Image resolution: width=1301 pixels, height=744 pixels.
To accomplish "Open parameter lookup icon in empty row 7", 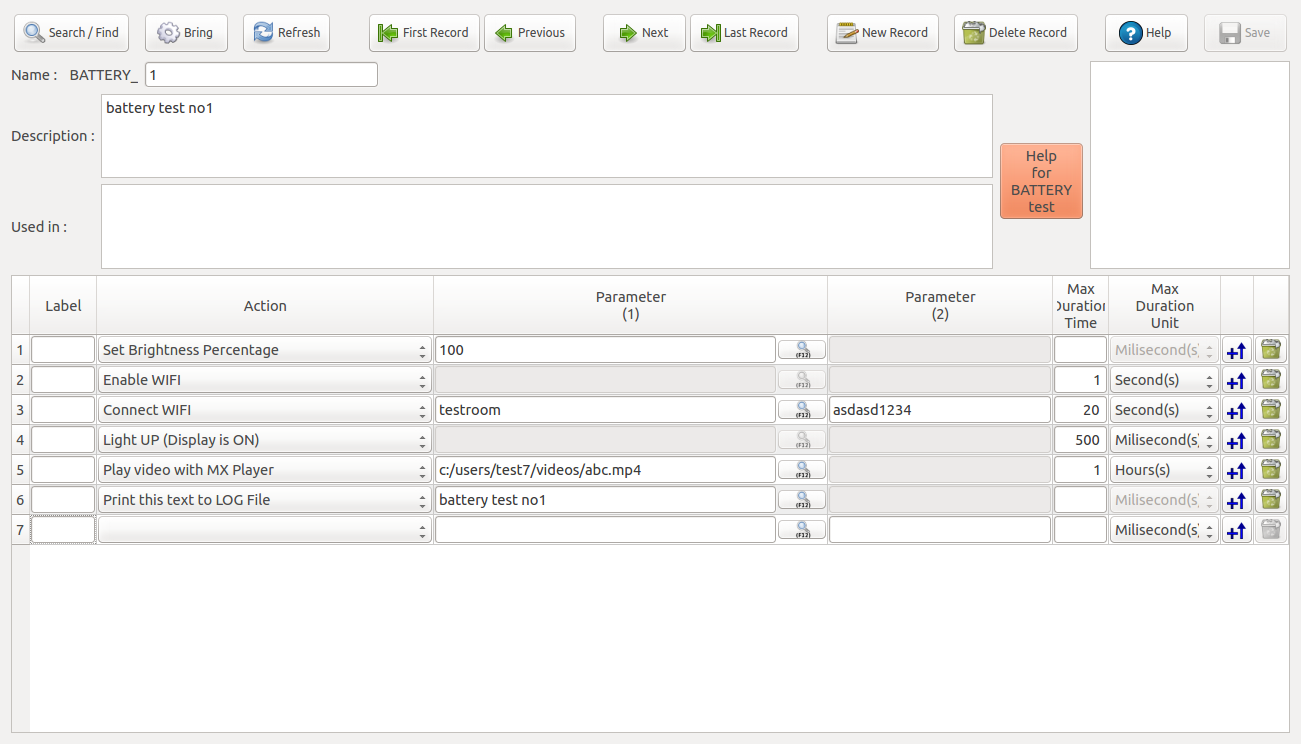I will 802,530.
